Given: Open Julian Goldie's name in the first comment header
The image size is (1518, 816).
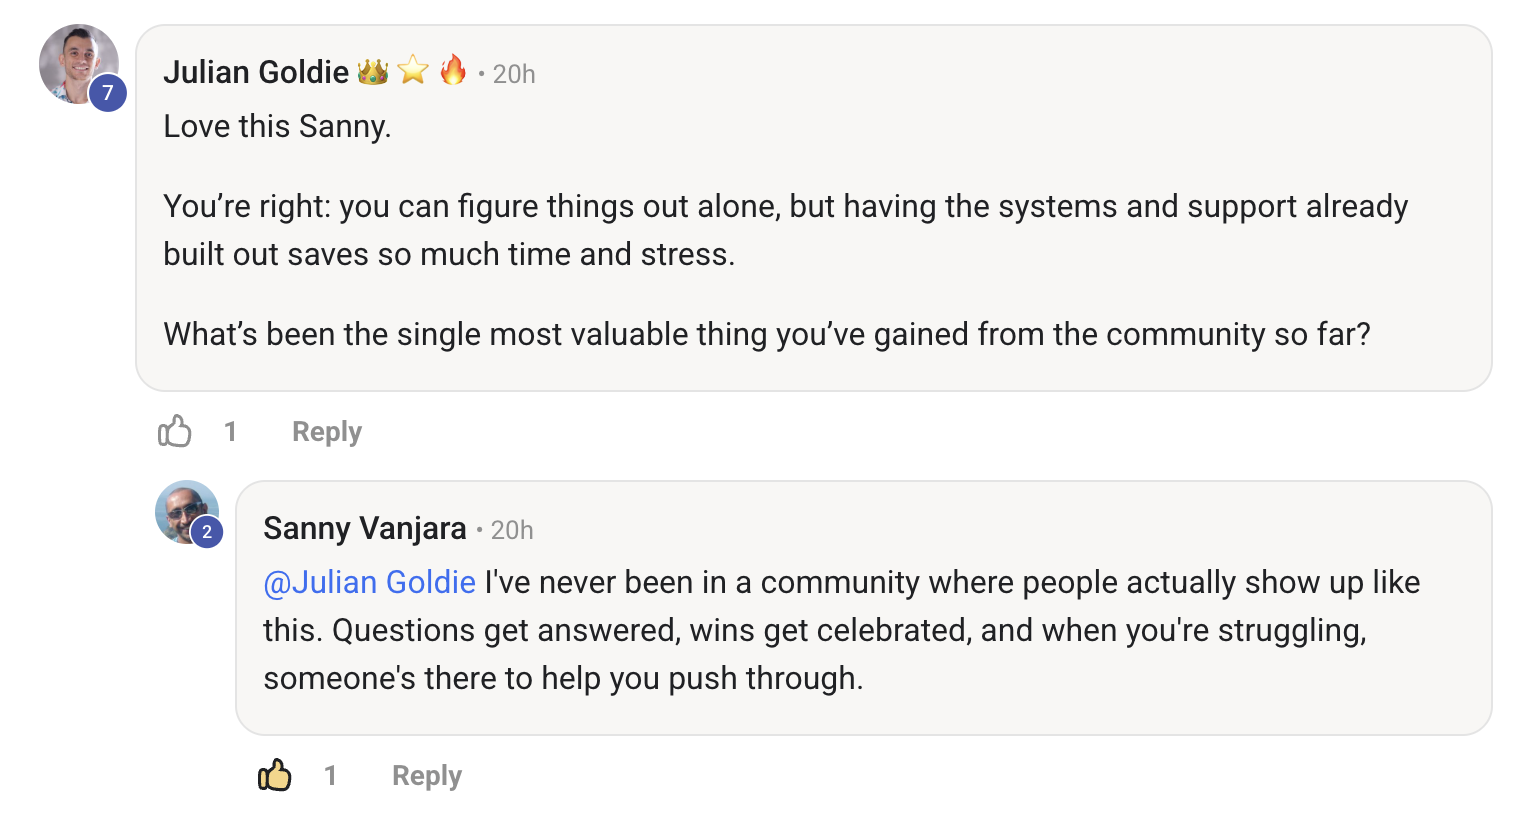Looking at the screenshot, I should (256, 73).
